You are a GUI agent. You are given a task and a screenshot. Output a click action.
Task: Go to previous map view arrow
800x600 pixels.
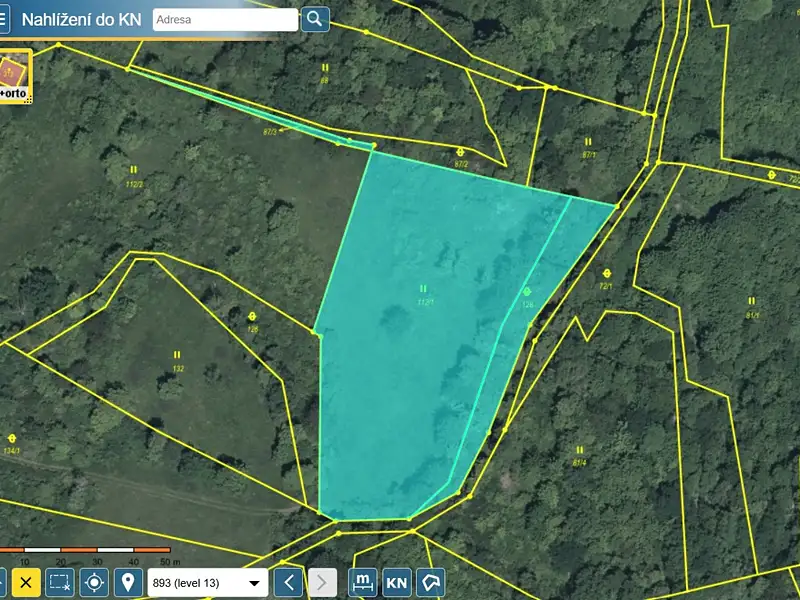[288, 583]
